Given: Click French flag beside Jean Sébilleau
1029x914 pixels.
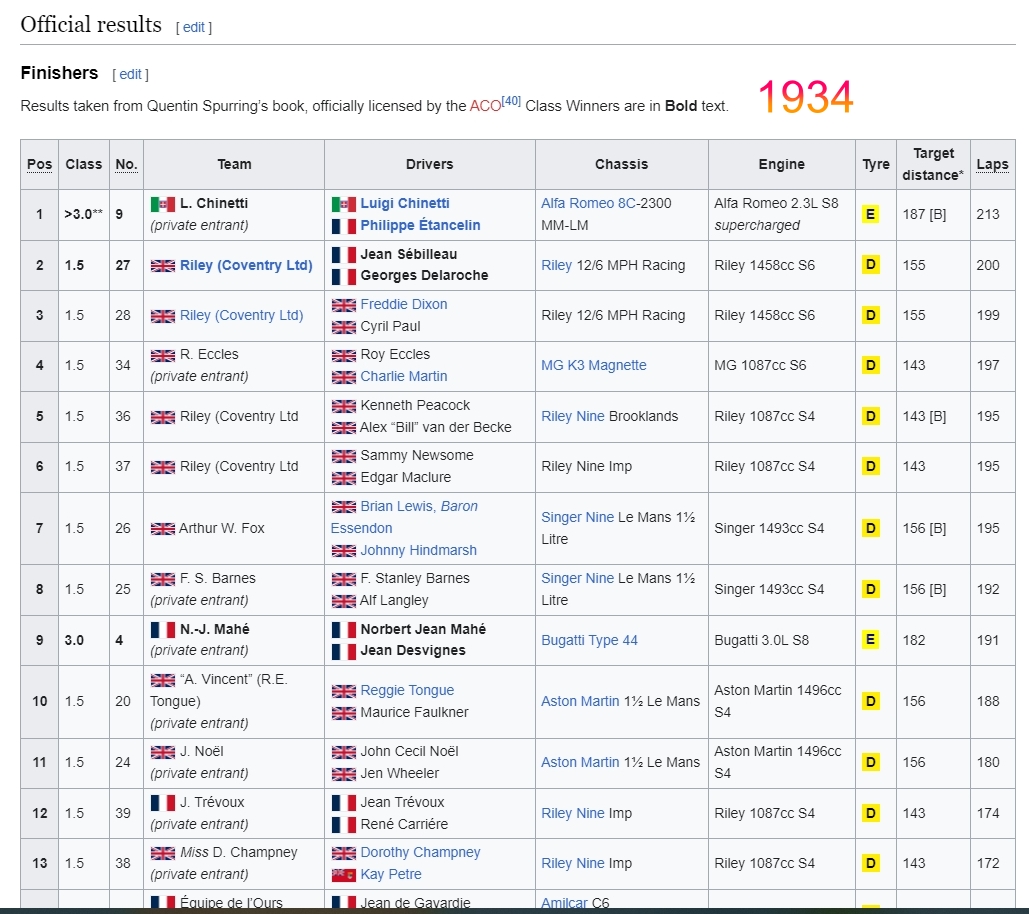Looking at the screenshot, I should (x=344, y=255).
